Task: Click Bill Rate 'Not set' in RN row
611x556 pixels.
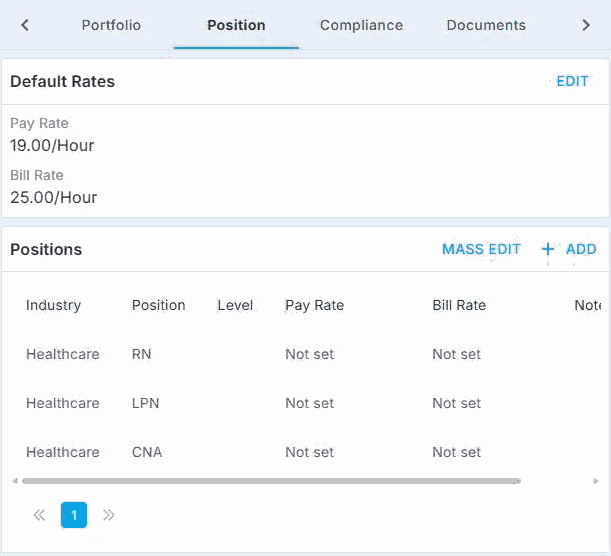Action: point(456,354)
